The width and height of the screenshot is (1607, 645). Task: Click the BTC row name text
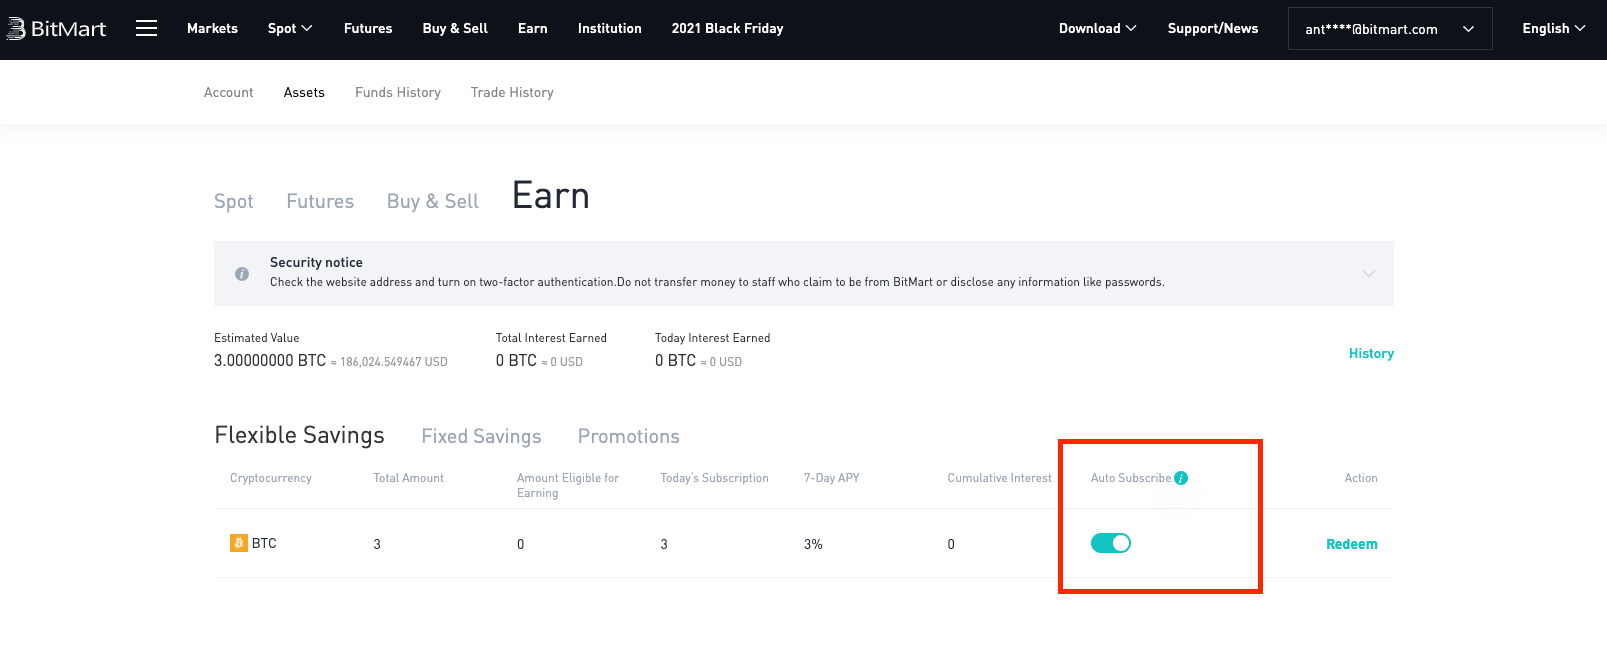(264, 543)
